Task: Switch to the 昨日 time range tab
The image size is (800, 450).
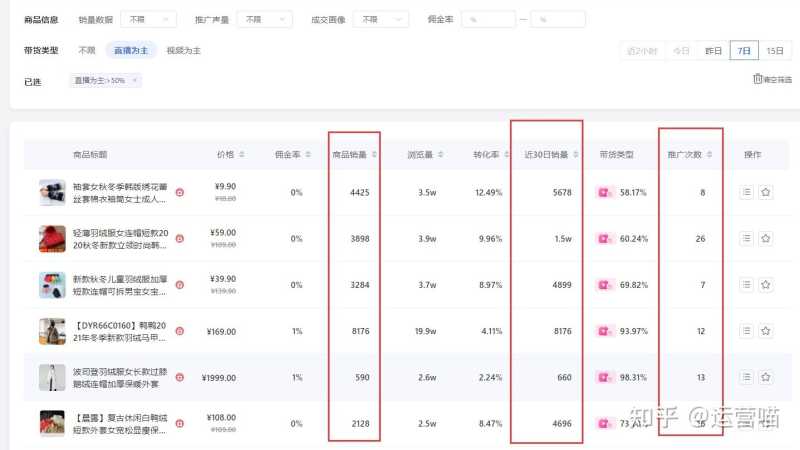Action: click(713, 50)
